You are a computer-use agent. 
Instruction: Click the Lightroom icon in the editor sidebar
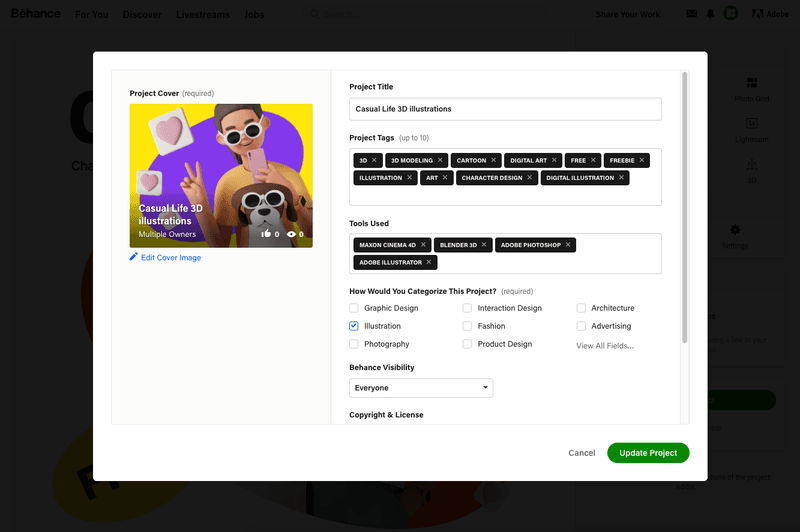tap(752, 123)
